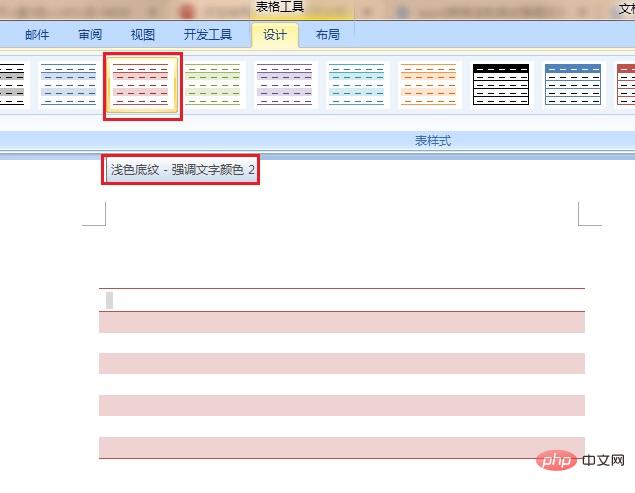Click the active 设计 tab
This screenshot has height=493, width=635.
275,34
